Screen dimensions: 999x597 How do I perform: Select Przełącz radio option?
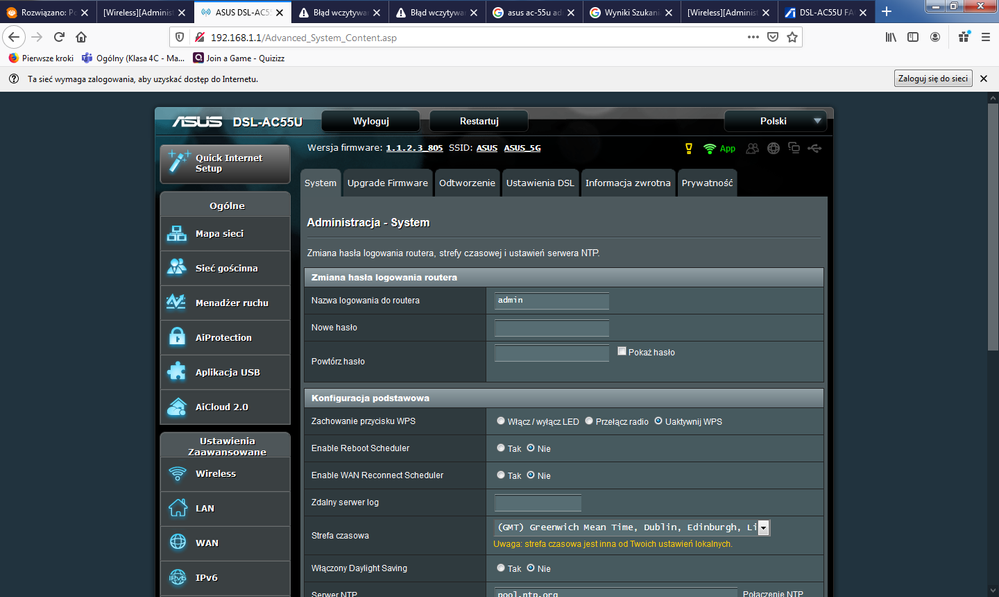[x=589, y=421]
